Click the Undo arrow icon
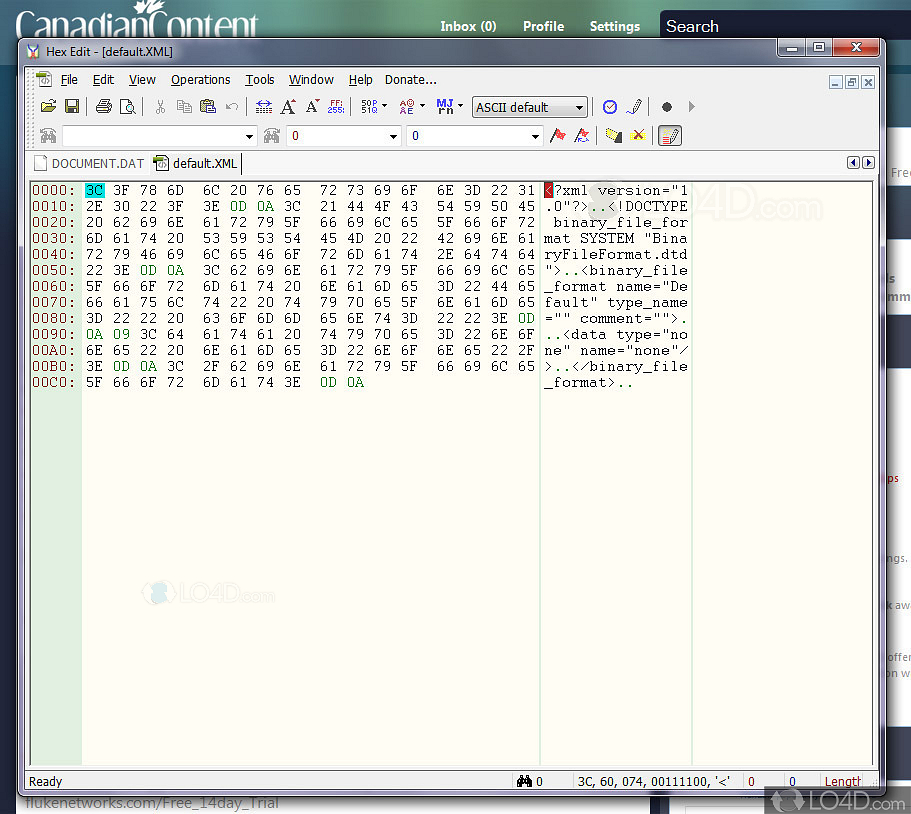This screenshot has height=814, width=911. (x=232, y=107)
